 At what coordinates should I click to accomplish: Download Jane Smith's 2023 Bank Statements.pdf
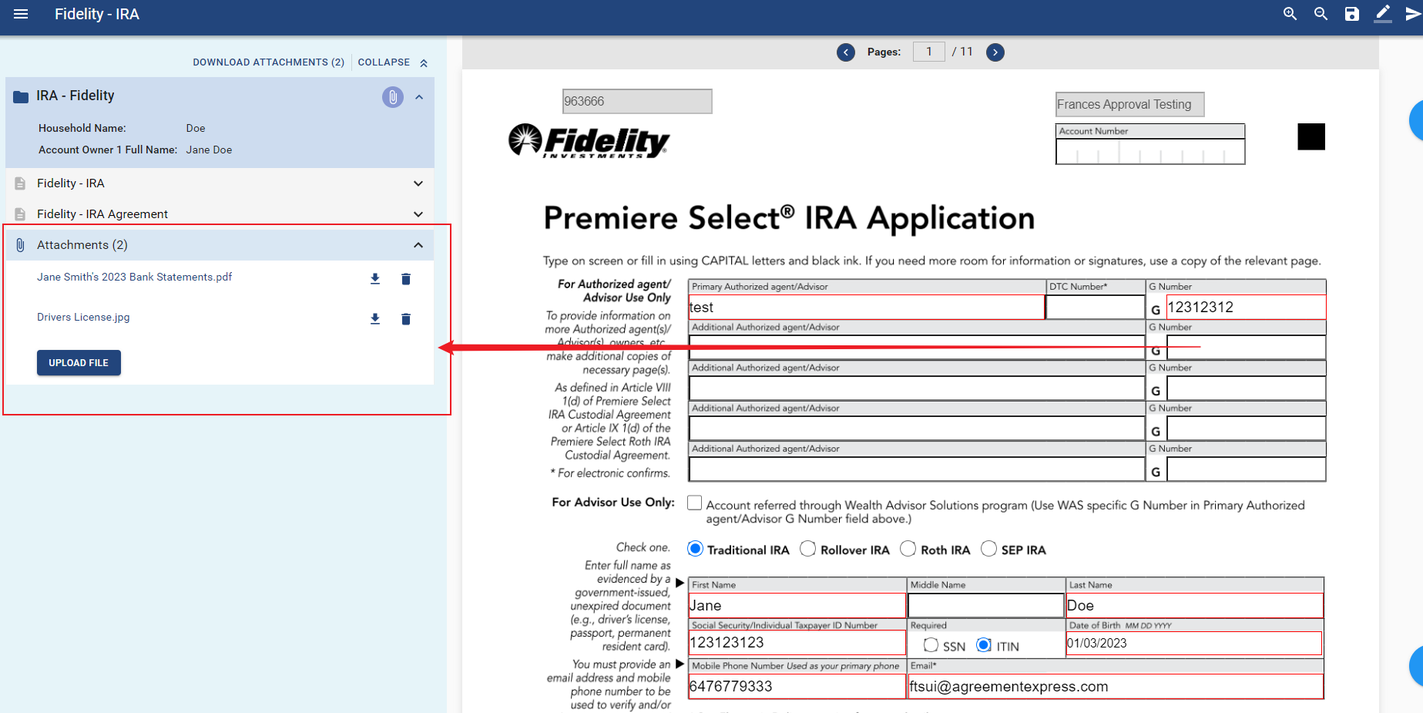375,279
